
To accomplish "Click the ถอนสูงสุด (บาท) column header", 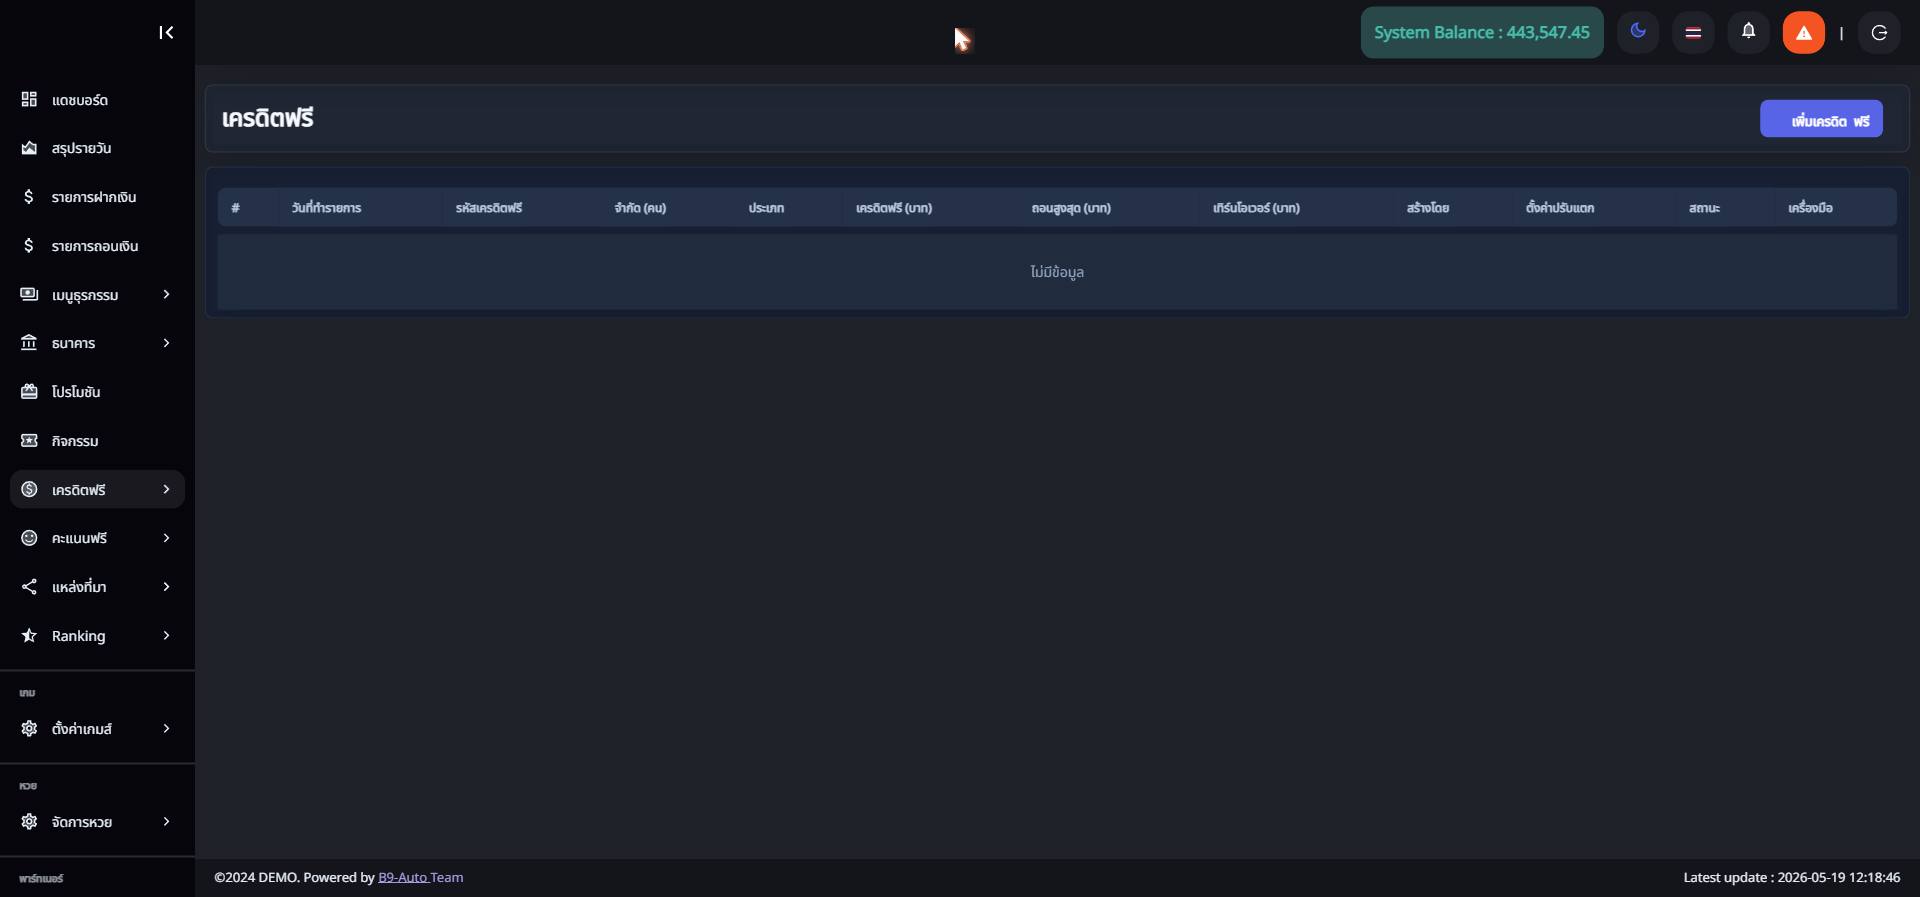I will pos(1071,208).
